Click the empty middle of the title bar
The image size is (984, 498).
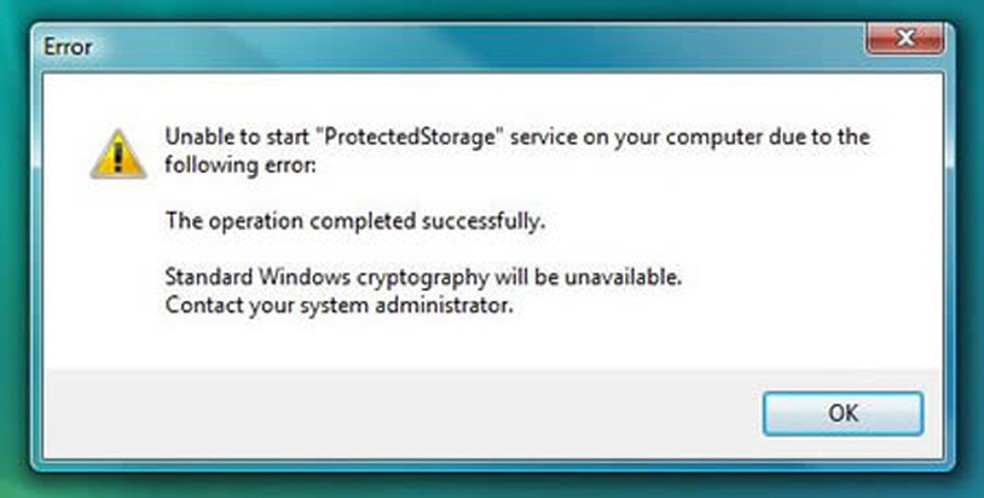click(450, 45)
